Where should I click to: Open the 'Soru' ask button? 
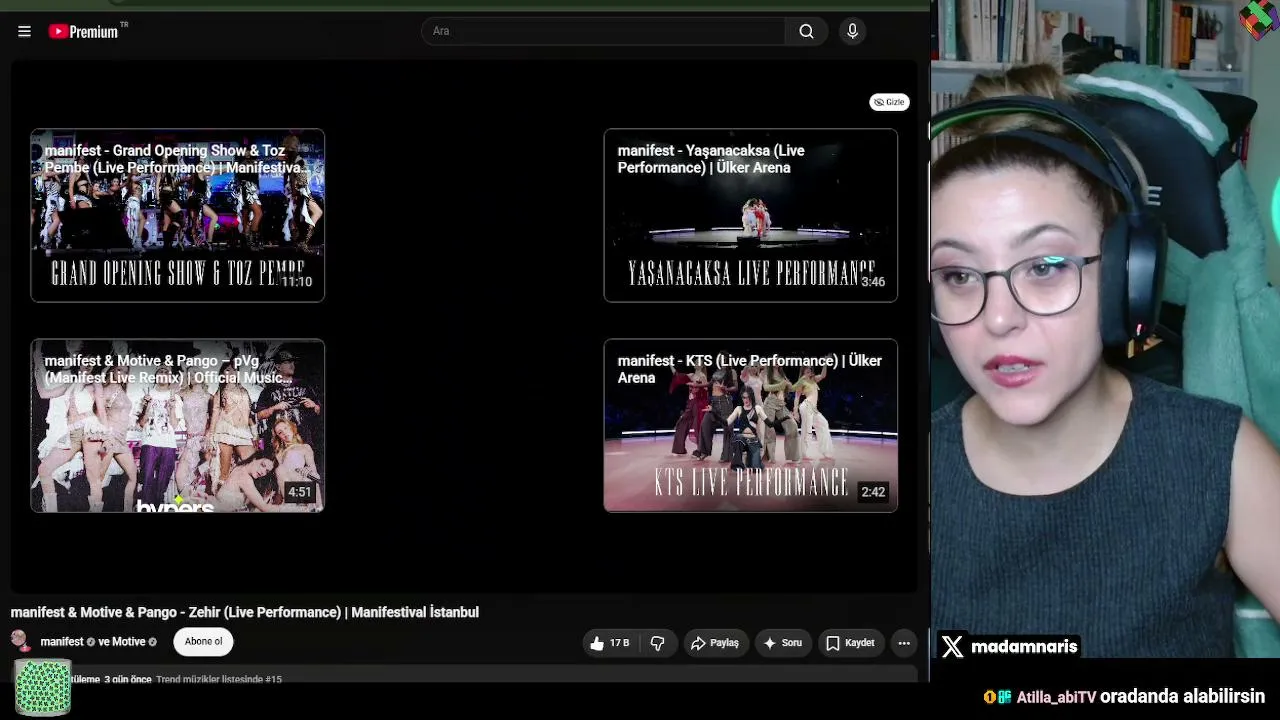point(782,643)
